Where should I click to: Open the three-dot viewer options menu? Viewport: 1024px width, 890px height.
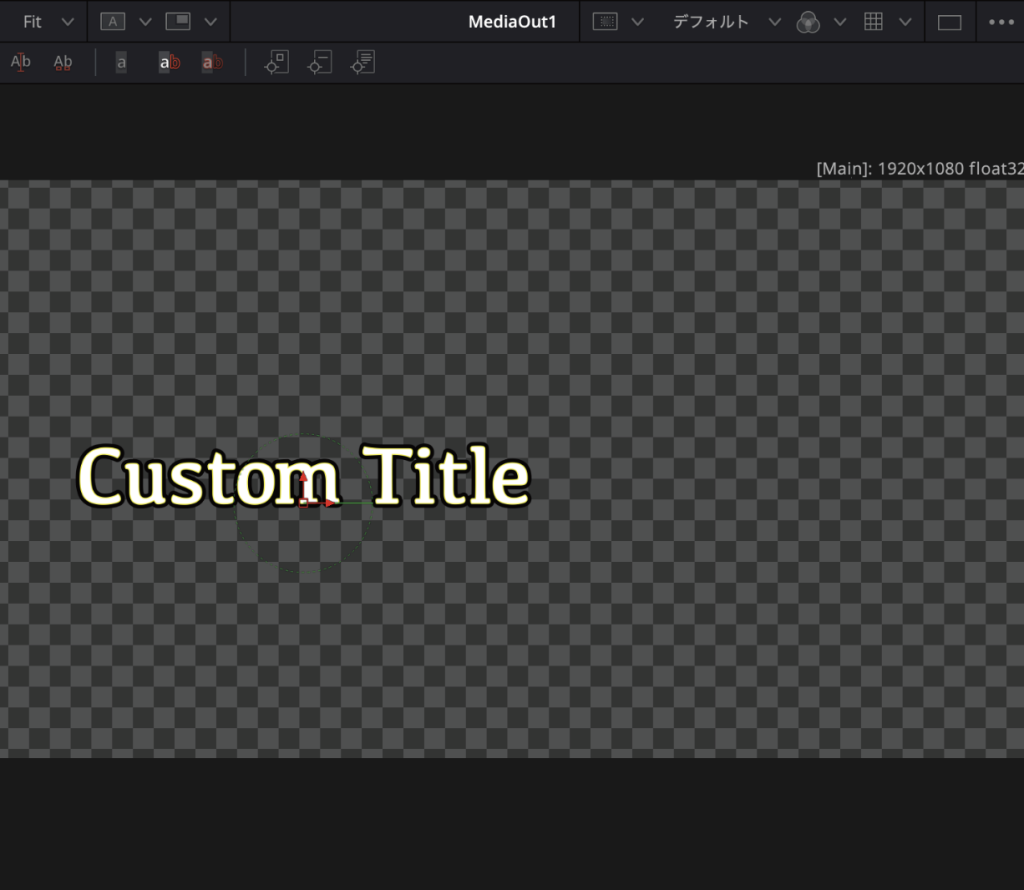click(1000, 22)
